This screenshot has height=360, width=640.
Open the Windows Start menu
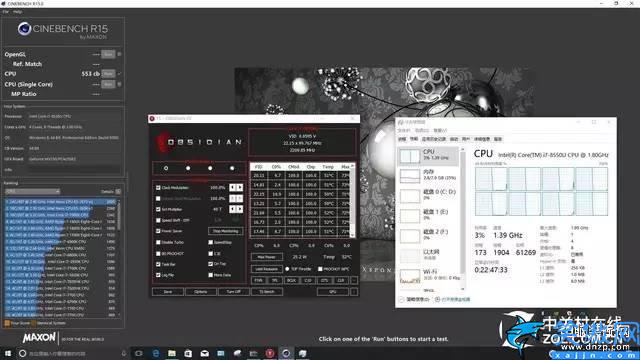[8, 353]
